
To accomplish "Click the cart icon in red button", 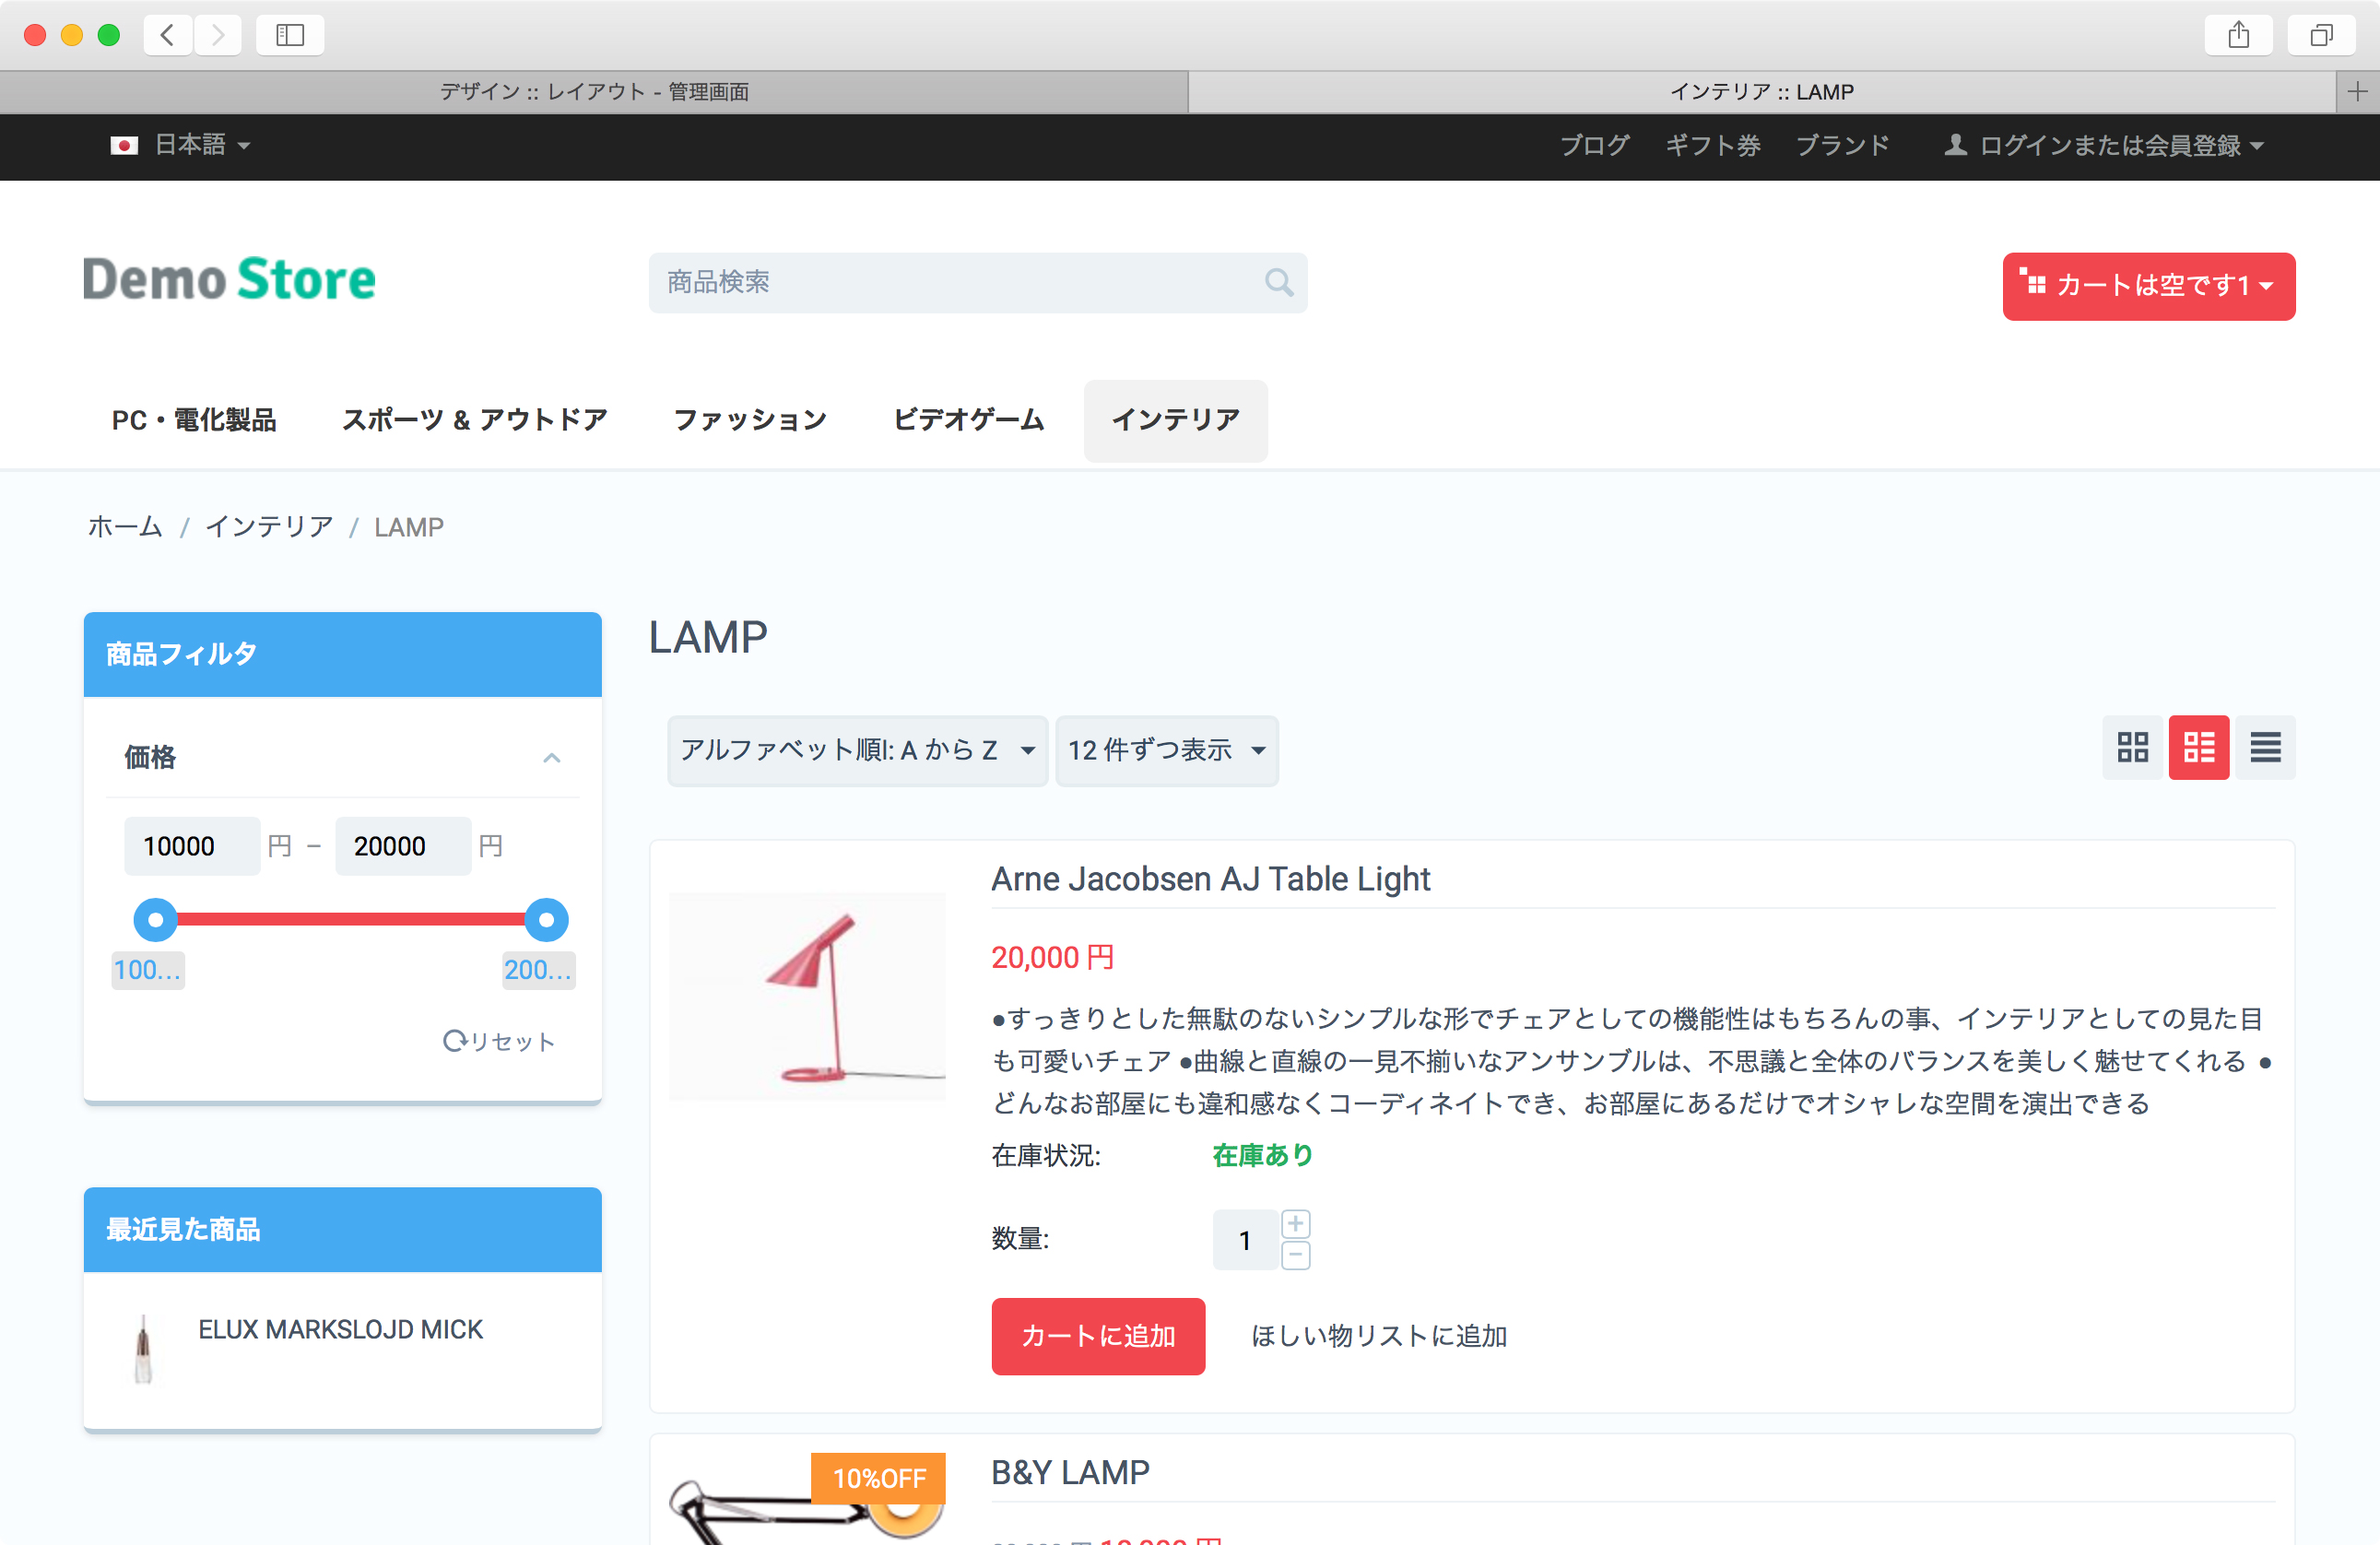I will (x=2032, y=283).
